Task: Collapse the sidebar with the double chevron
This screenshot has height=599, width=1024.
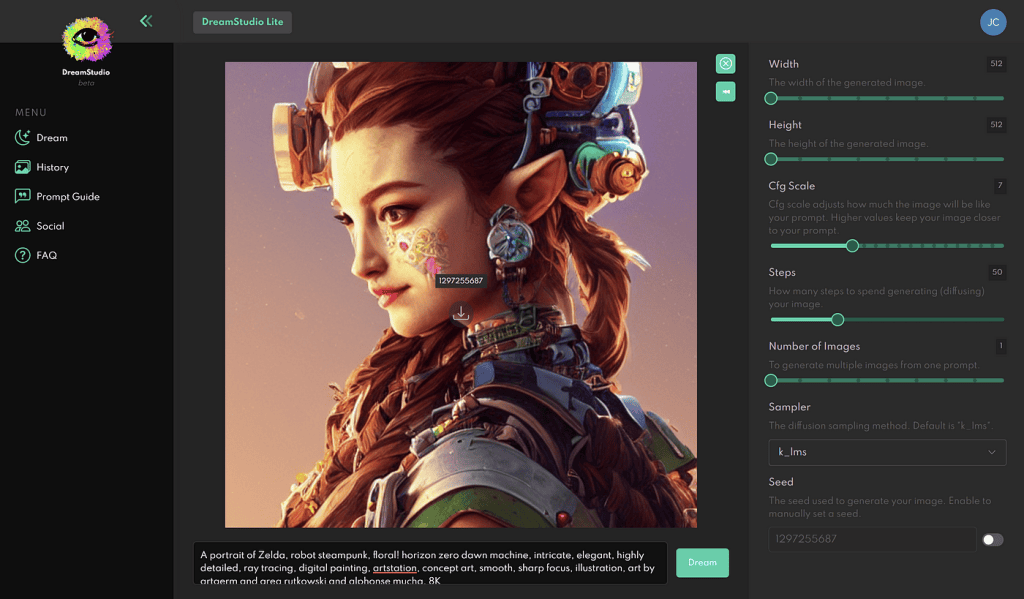Action: point(145,20)
